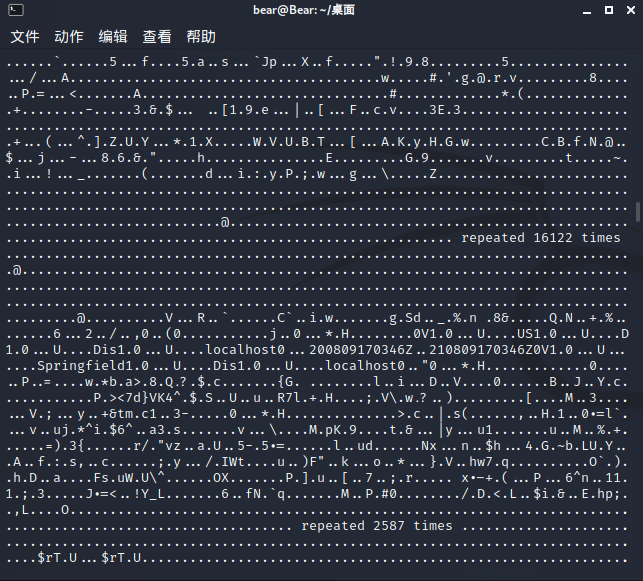The width and height of the screenshot is (643, 581).
Task: Click the text "repeated 2587 times"
Action: pyautogui.click(x=377, y=526)
